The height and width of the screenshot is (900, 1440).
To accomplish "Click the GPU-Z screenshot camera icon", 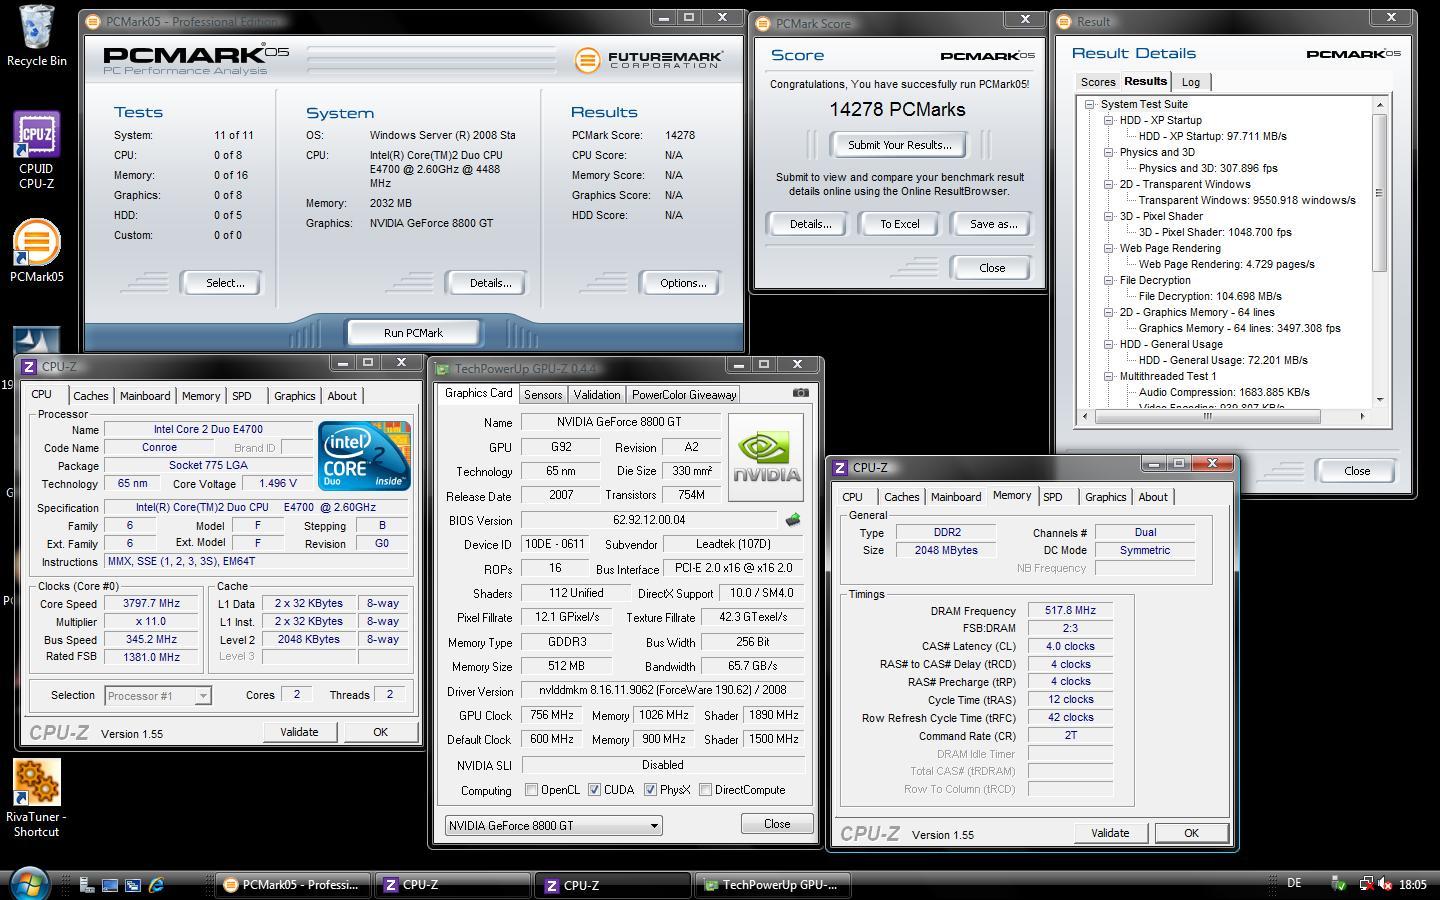I will [x=800, y=393].
